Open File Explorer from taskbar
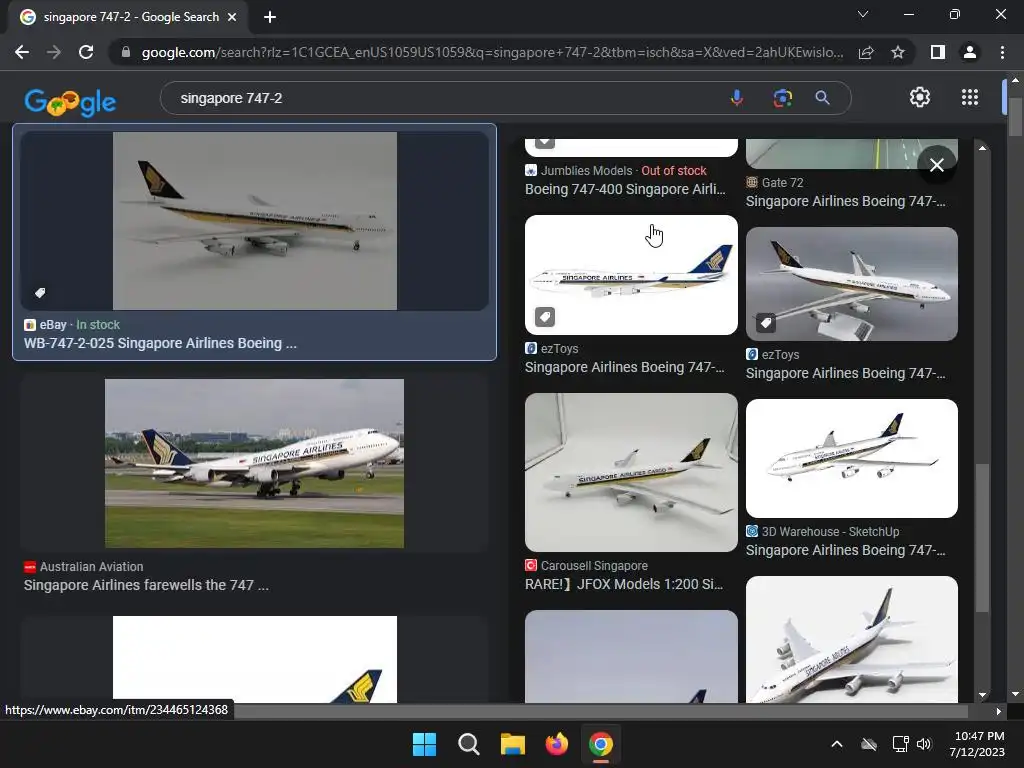1024x768 pixels. click(513, 744)
